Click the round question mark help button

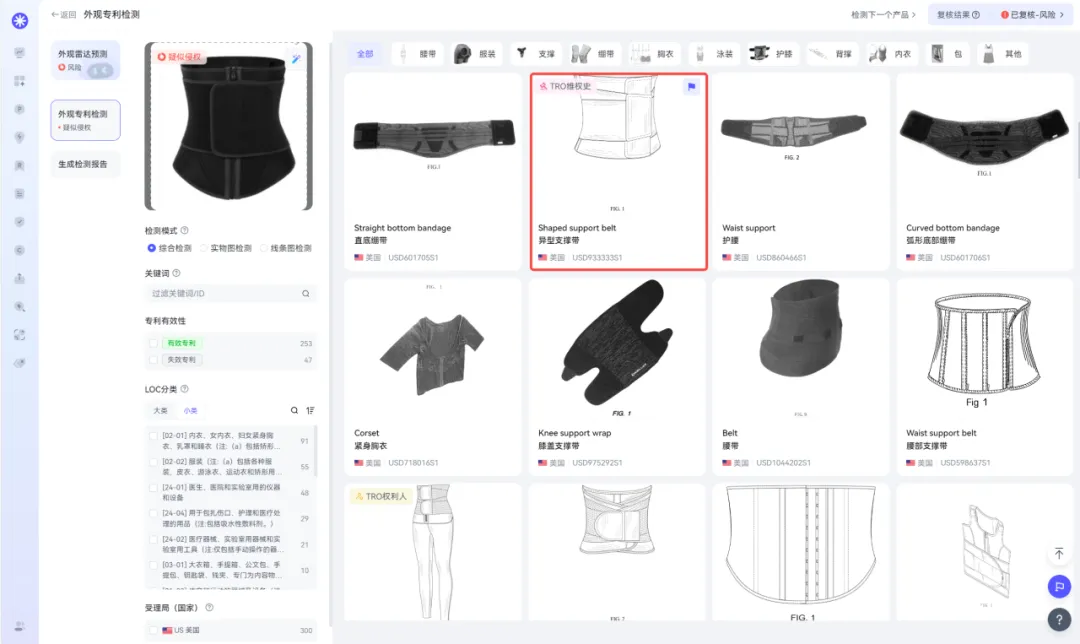[x=1059, y=619]
